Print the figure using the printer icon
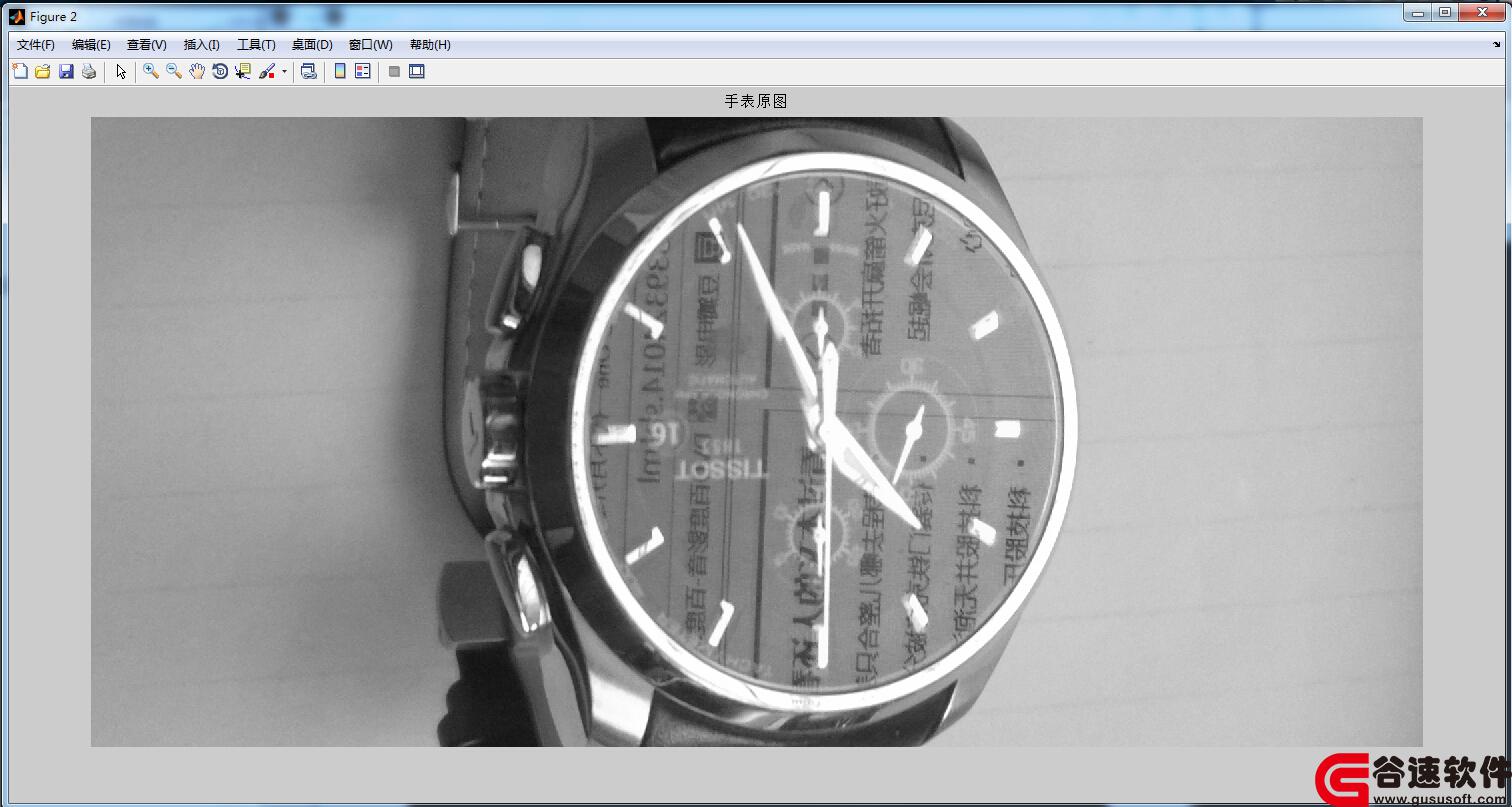The width and height of the screenshot is (1512, 807). 89,71
